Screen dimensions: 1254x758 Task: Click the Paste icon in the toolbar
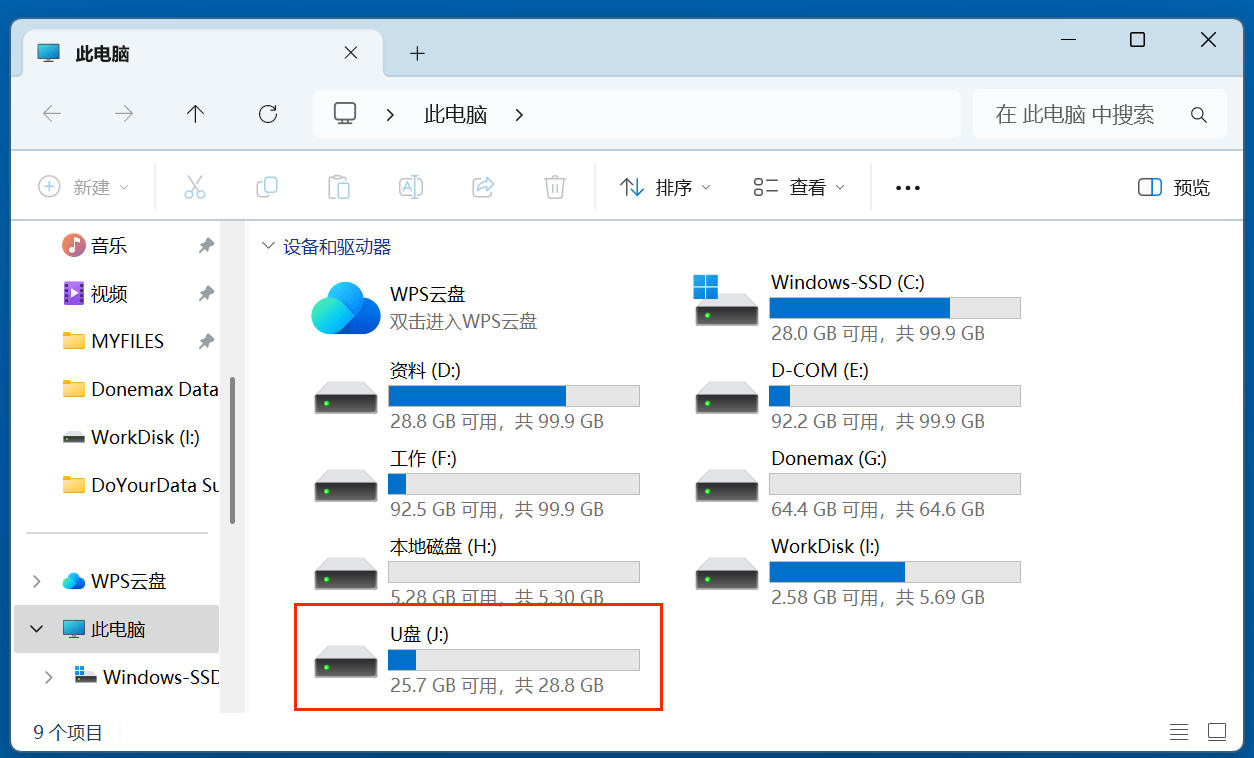pos(338,186)
